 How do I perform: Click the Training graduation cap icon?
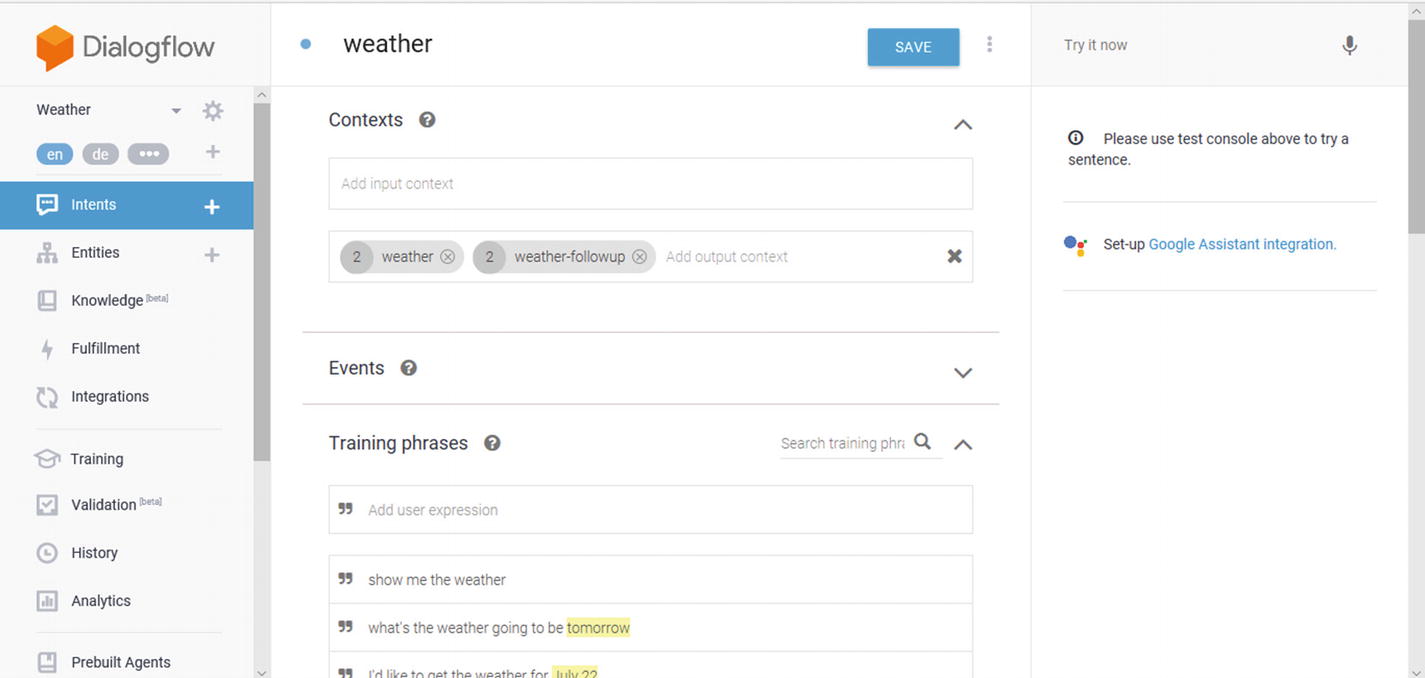pyautogui.click(x=47, y=459)
